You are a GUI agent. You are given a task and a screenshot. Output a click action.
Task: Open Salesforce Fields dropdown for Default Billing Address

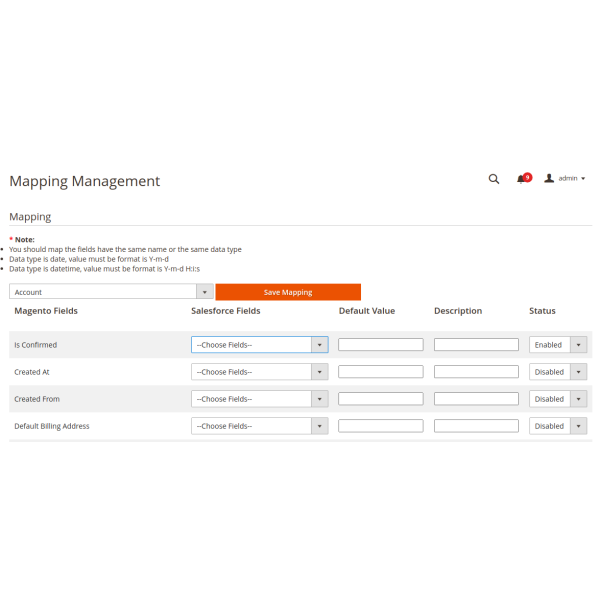[259, 426]
